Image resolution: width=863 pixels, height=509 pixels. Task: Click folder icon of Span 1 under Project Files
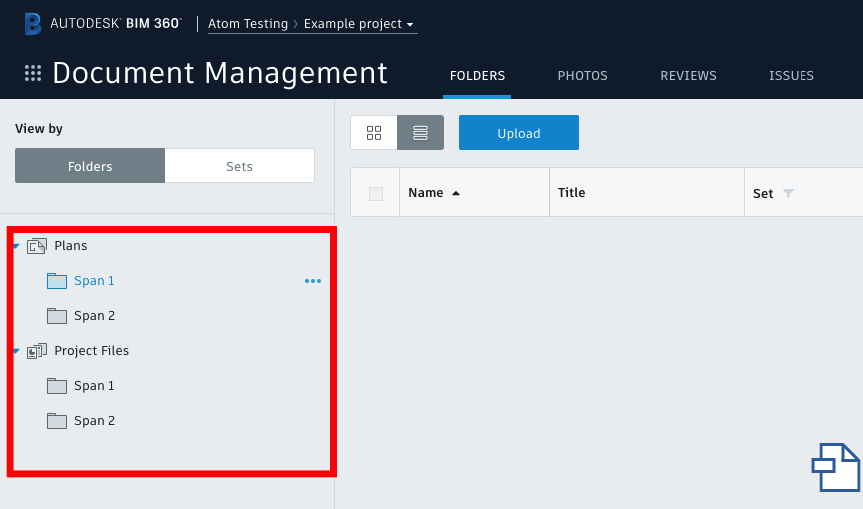pos(57,386)
